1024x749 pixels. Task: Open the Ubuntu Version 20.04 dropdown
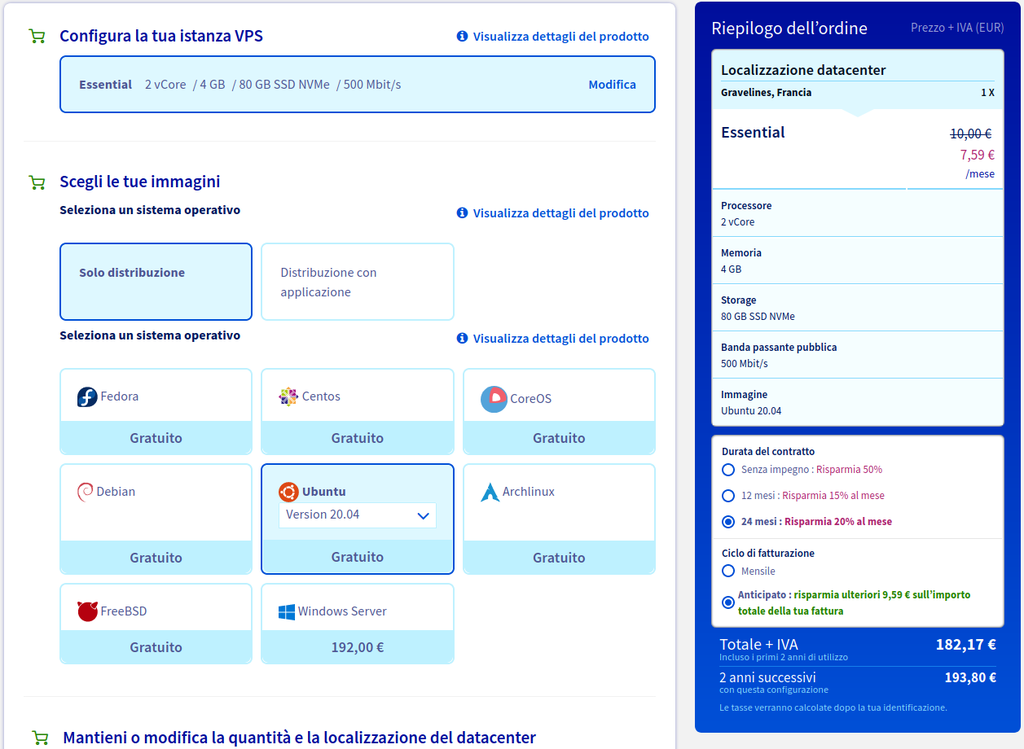pos(357,515)
